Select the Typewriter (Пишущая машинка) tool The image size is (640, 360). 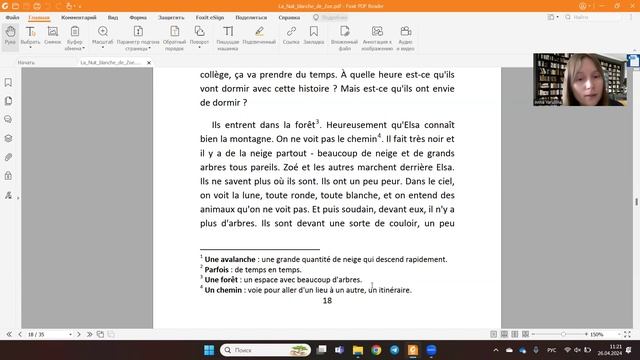click(228, 37)
